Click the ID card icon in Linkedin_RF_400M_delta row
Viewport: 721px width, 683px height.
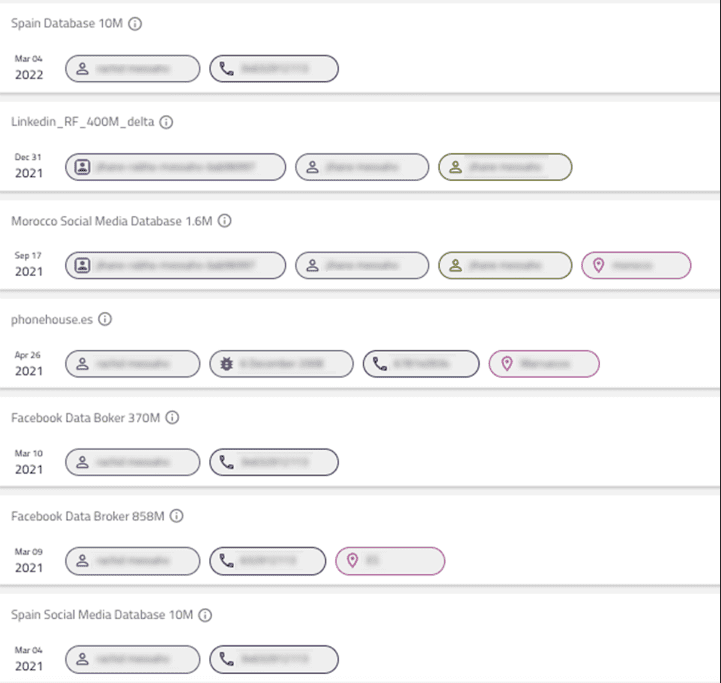point(84,167)
